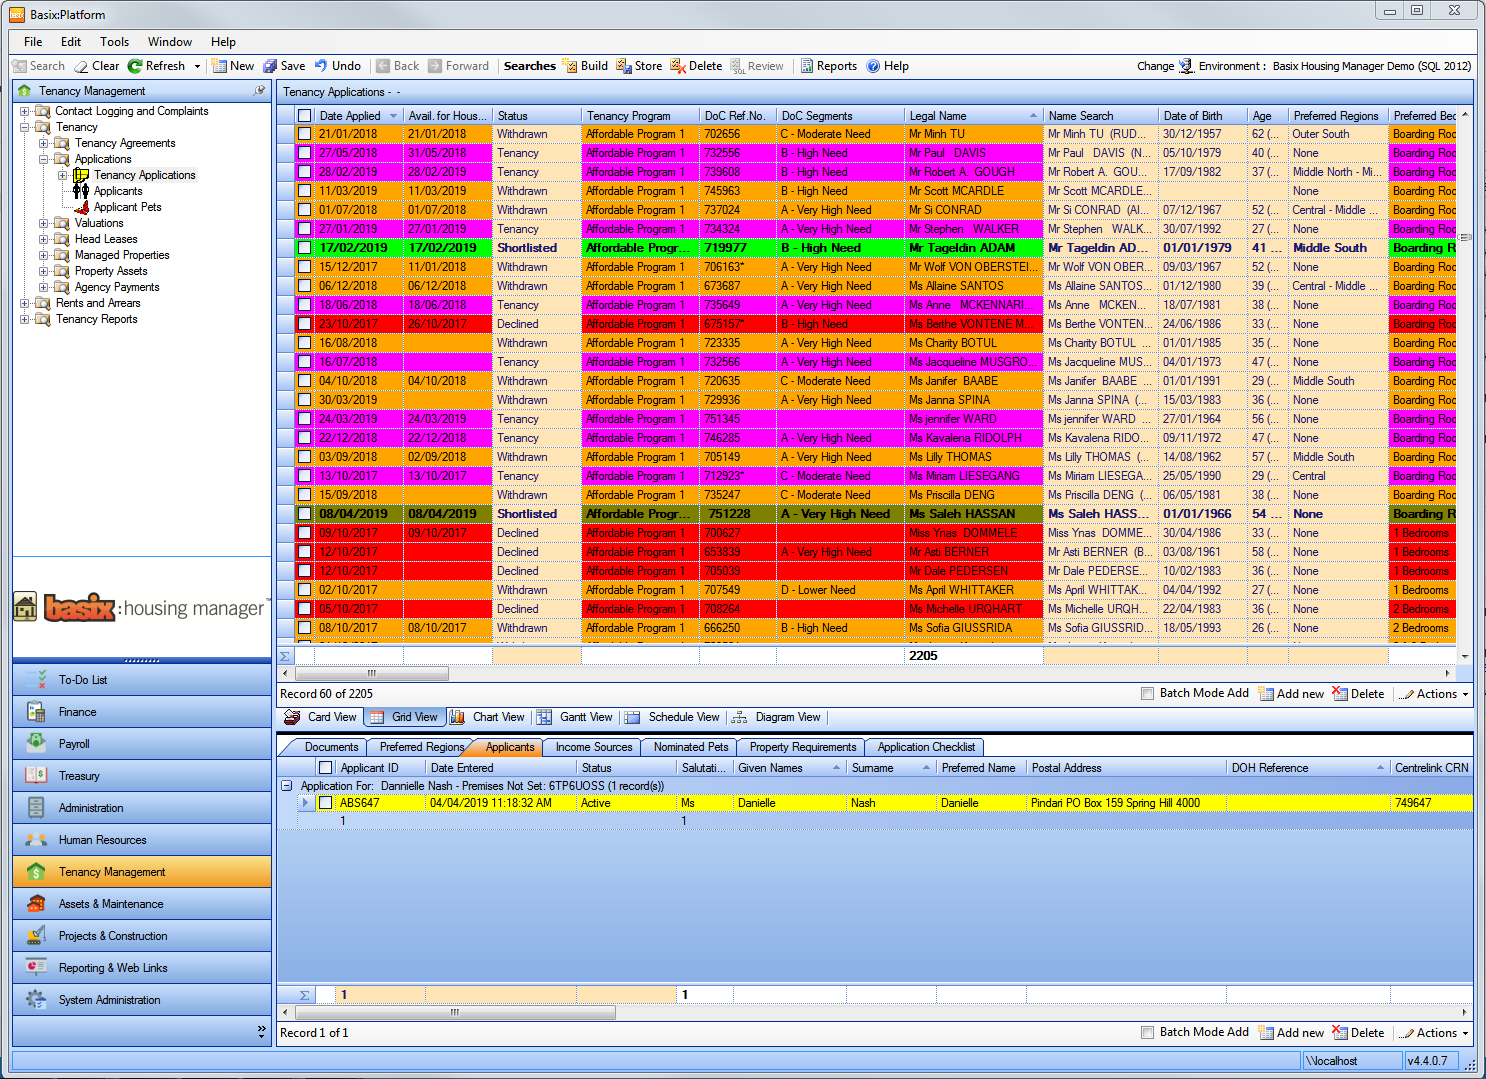Select the Payroll module in the sidebar

141,743
